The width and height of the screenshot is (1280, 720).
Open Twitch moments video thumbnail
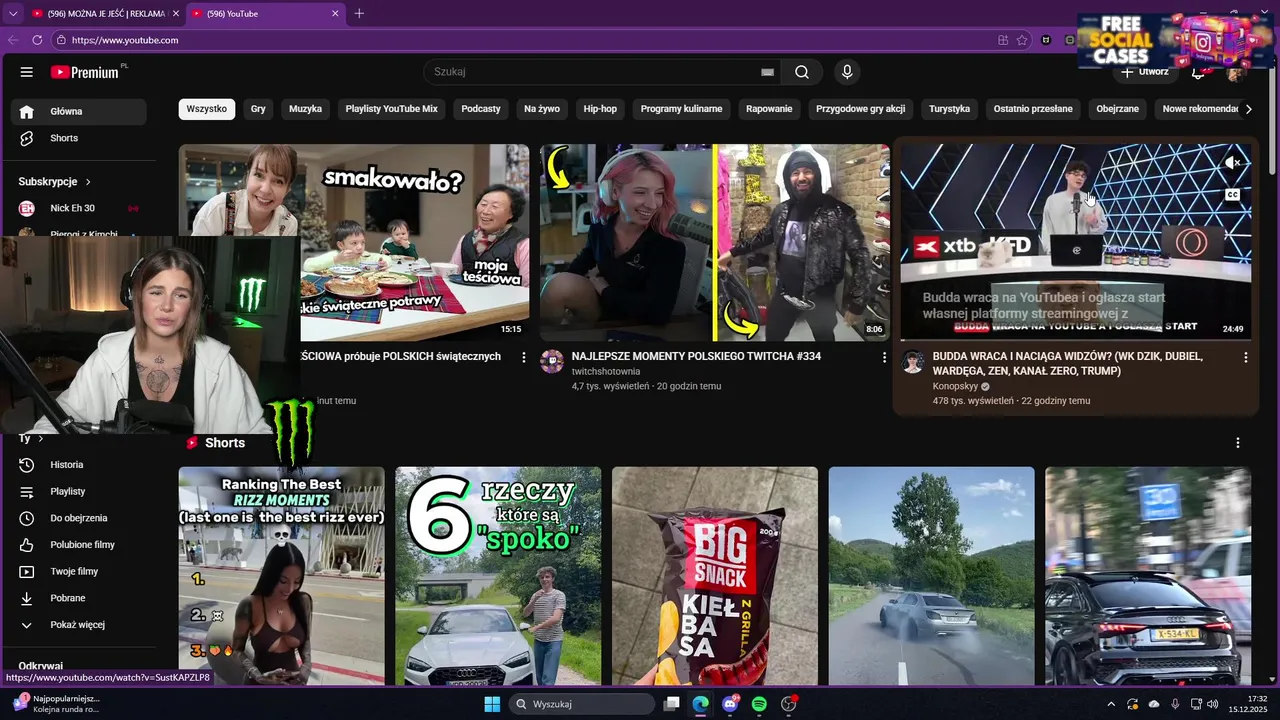(715, 243)
